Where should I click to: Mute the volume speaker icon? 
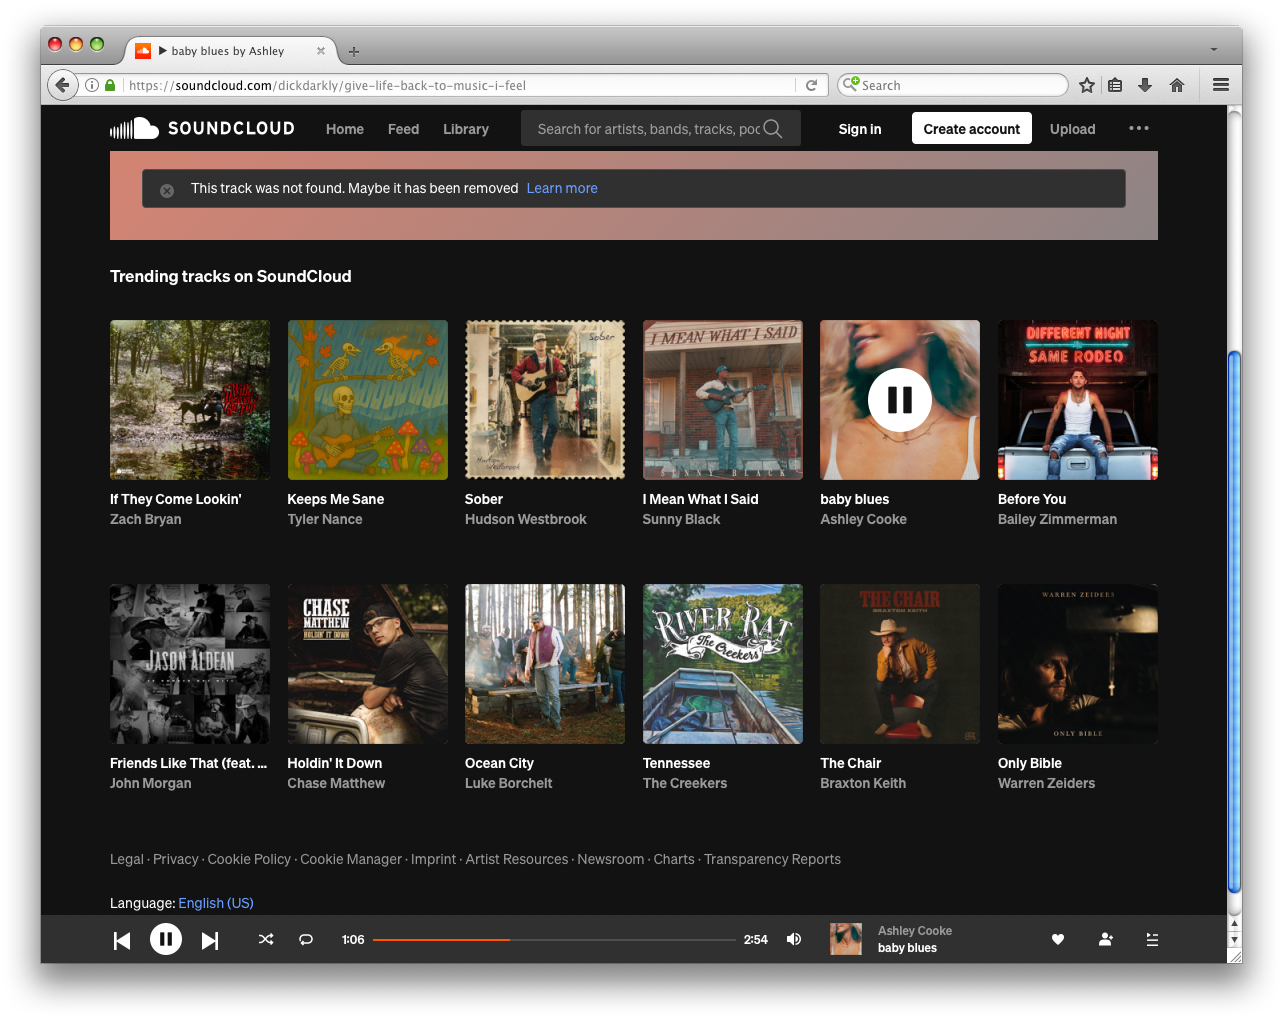point(794,940)
